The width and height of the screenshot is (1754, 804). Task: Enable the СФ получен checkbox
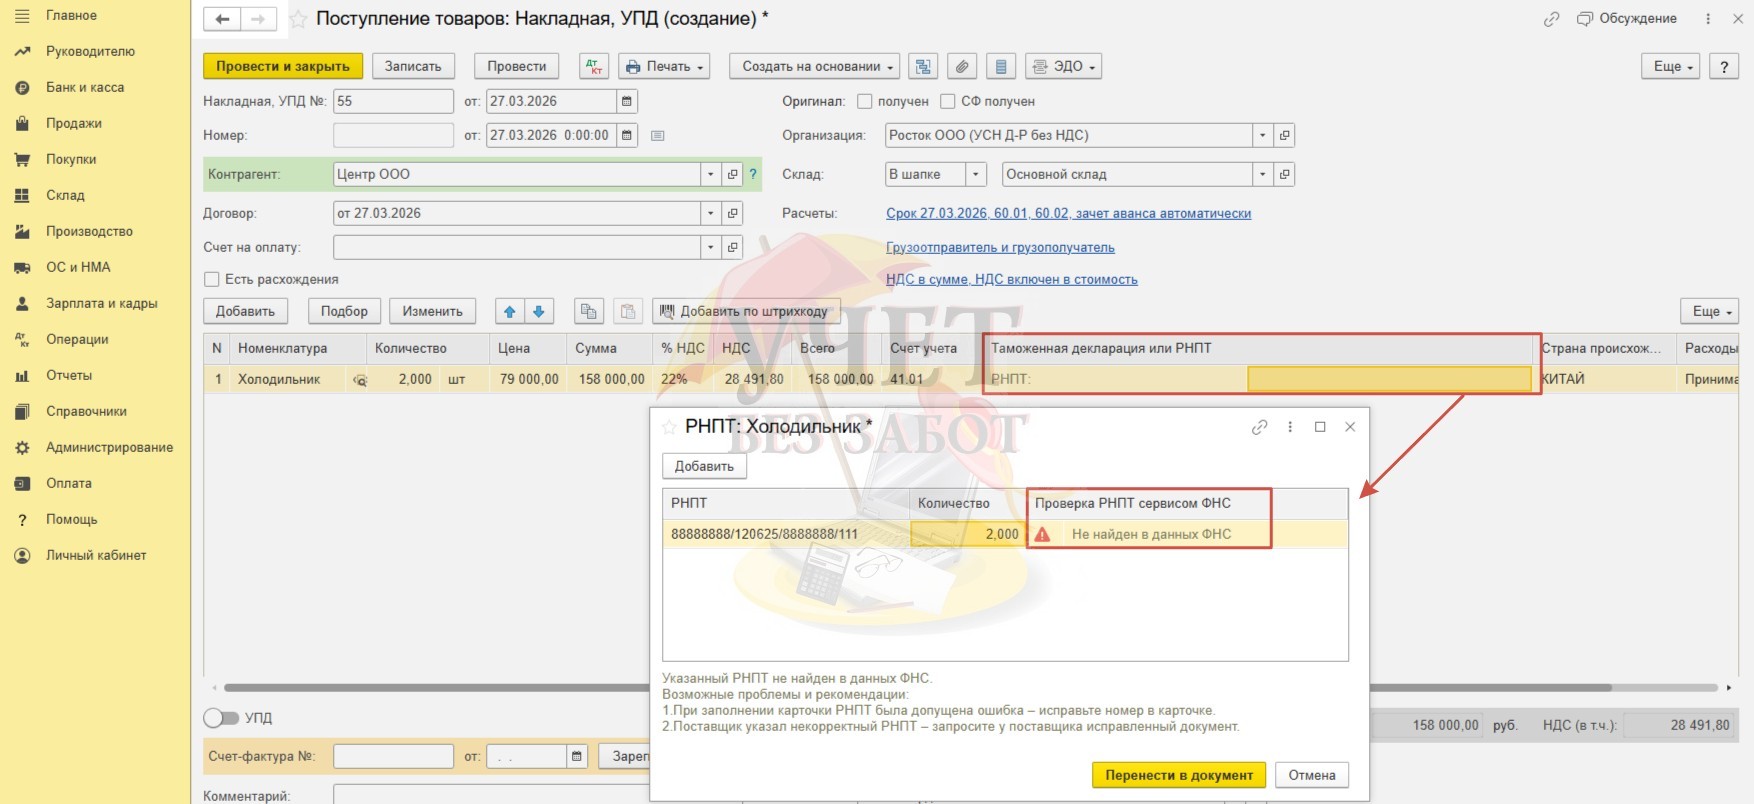[x=948, y=101]
